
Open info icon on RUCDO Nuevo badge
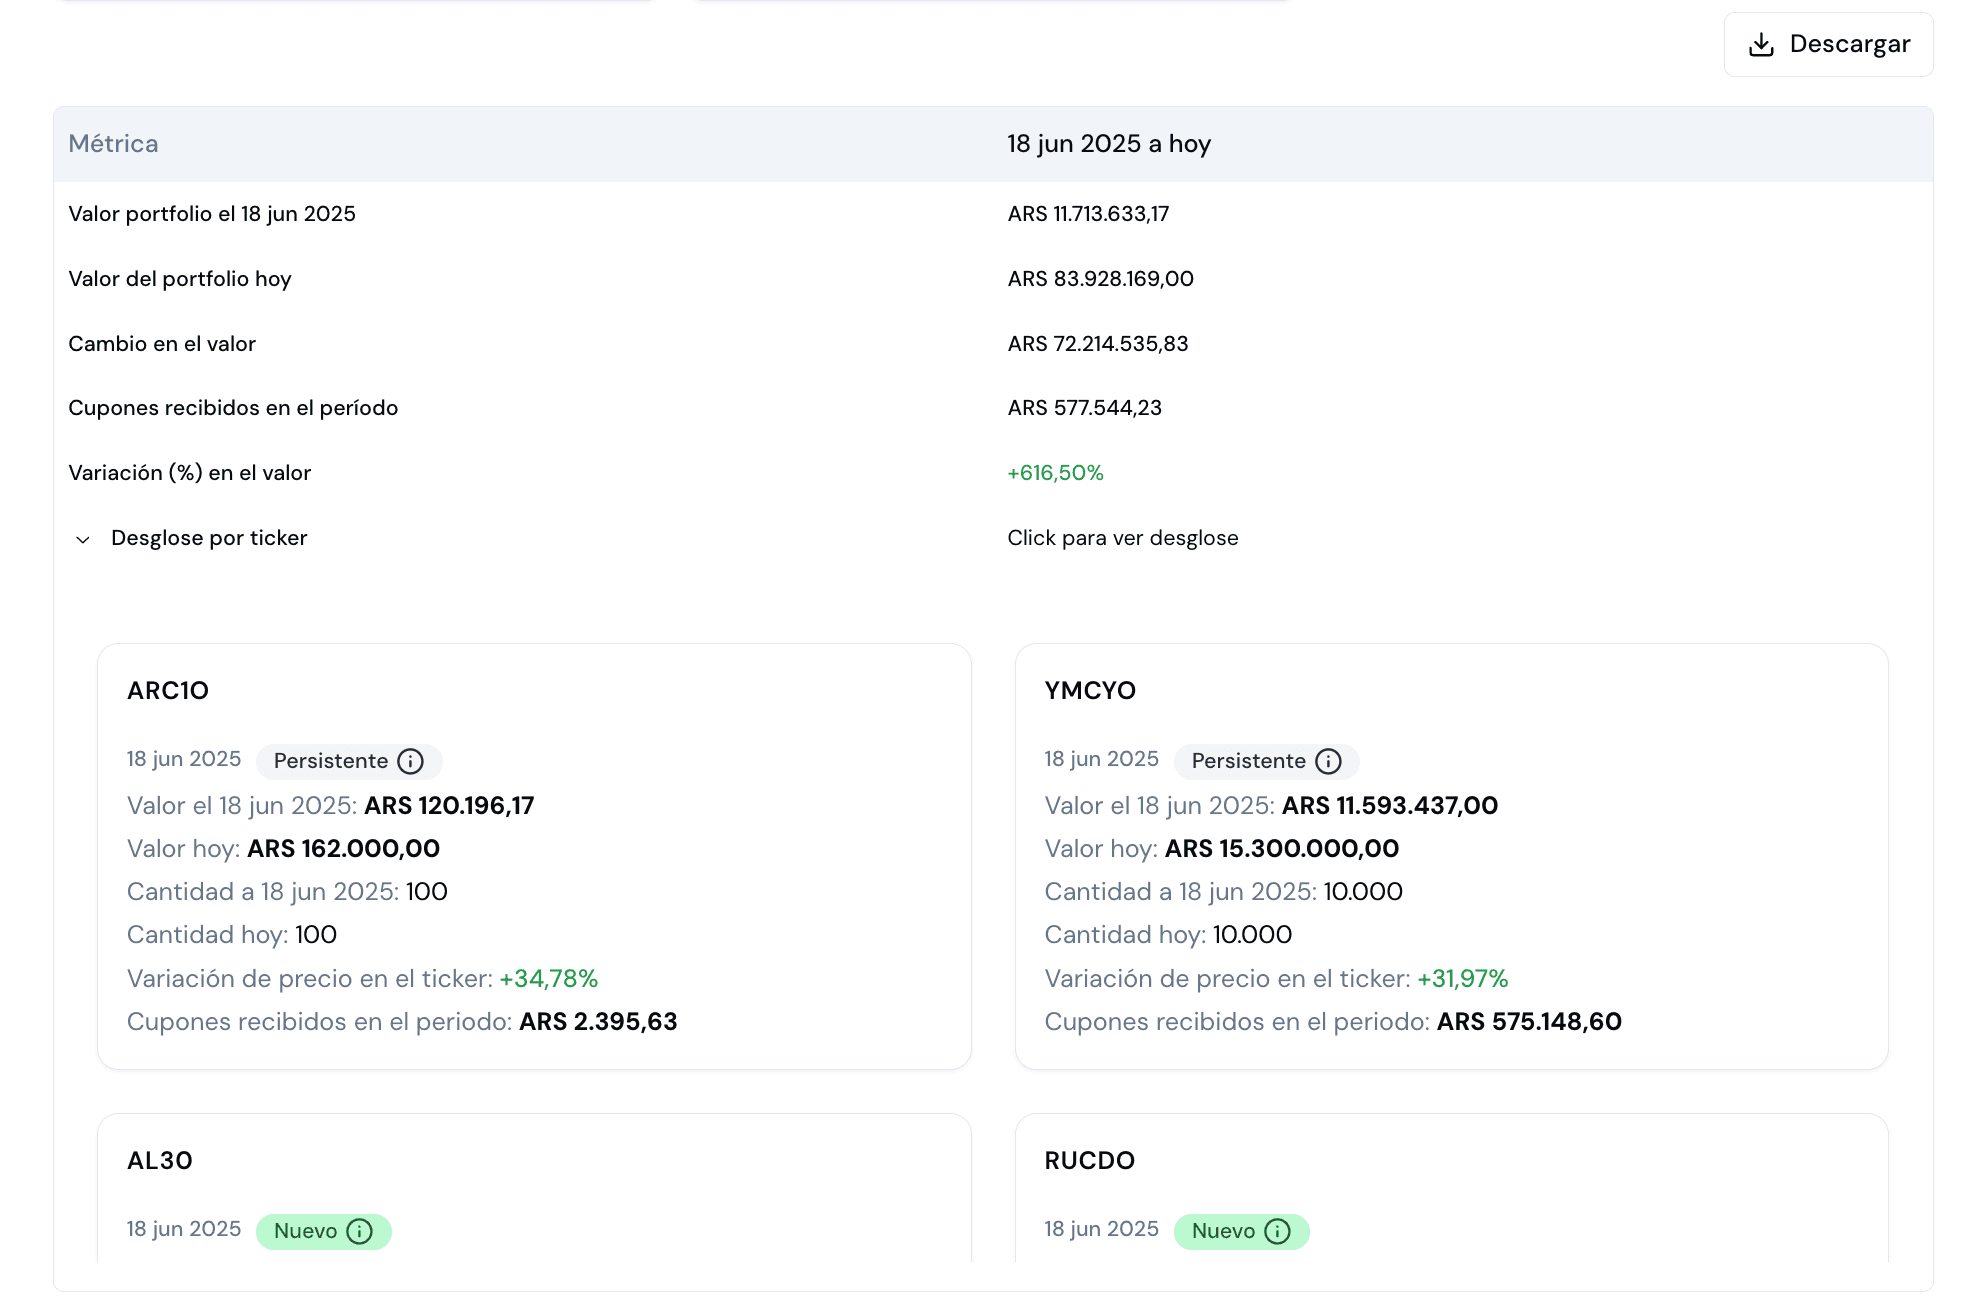[x=1277, y=1231]
